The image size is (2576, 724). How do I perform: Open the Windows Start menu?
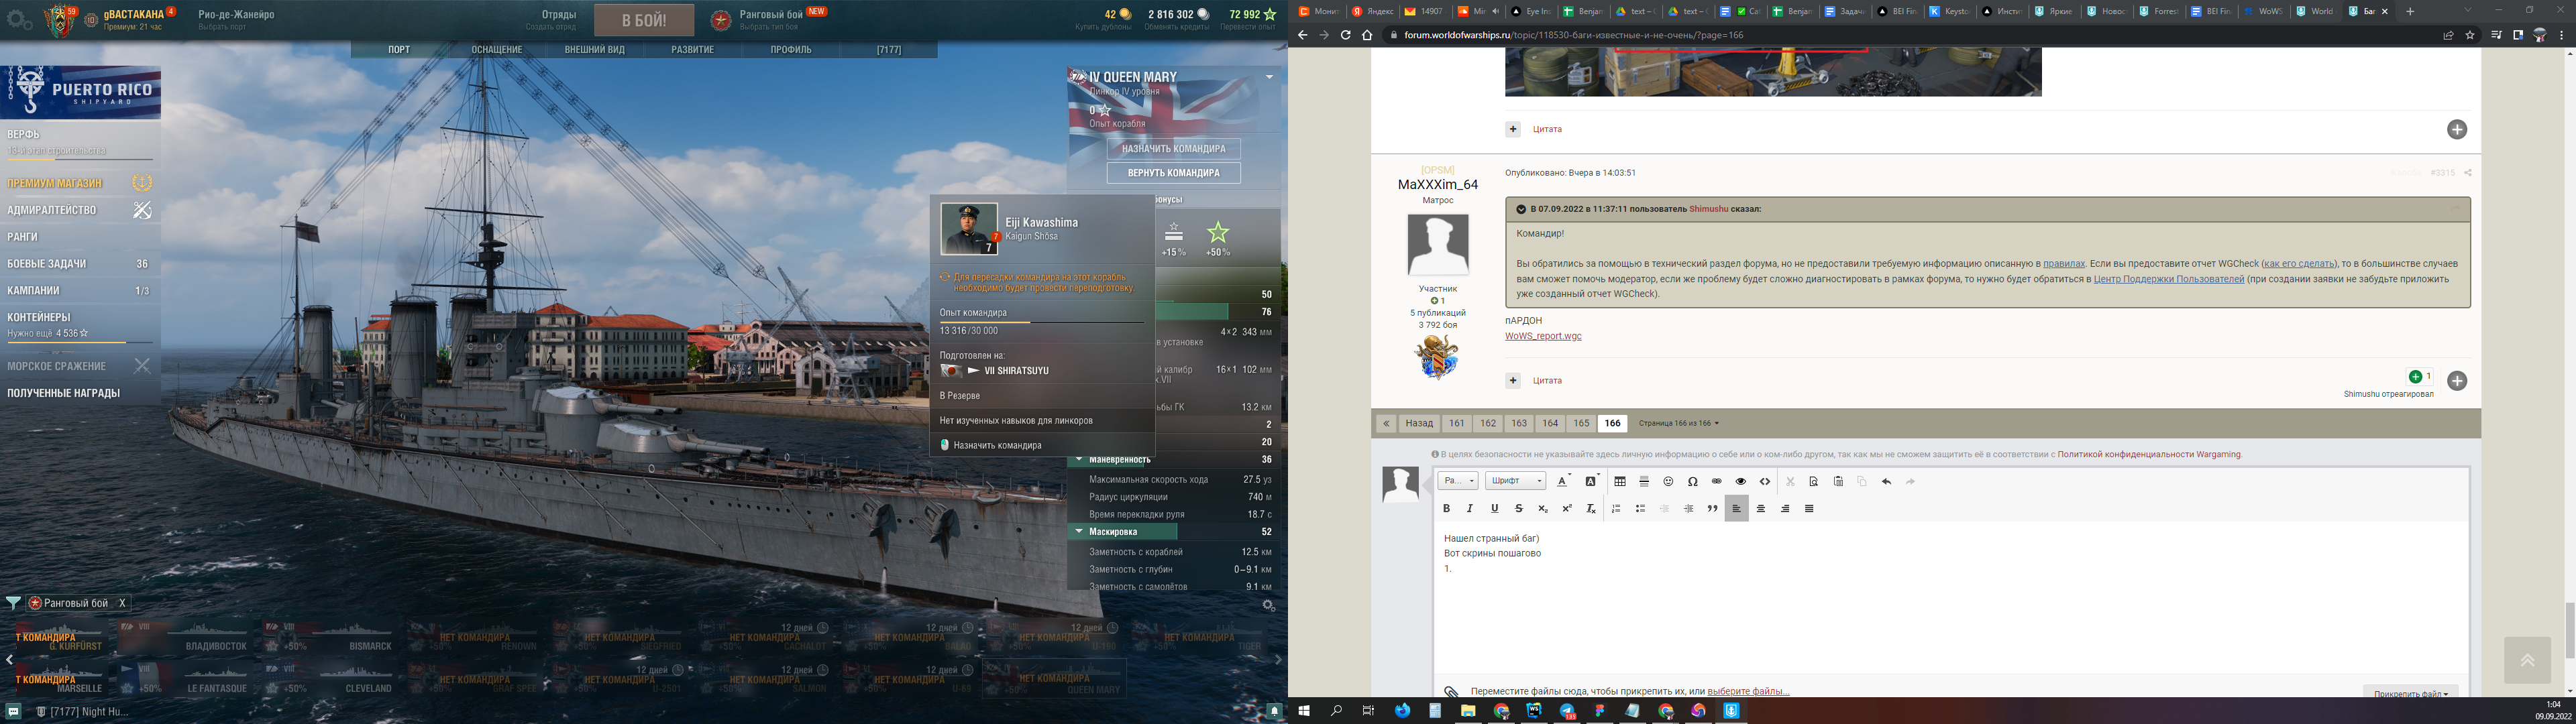[1303, 711]
